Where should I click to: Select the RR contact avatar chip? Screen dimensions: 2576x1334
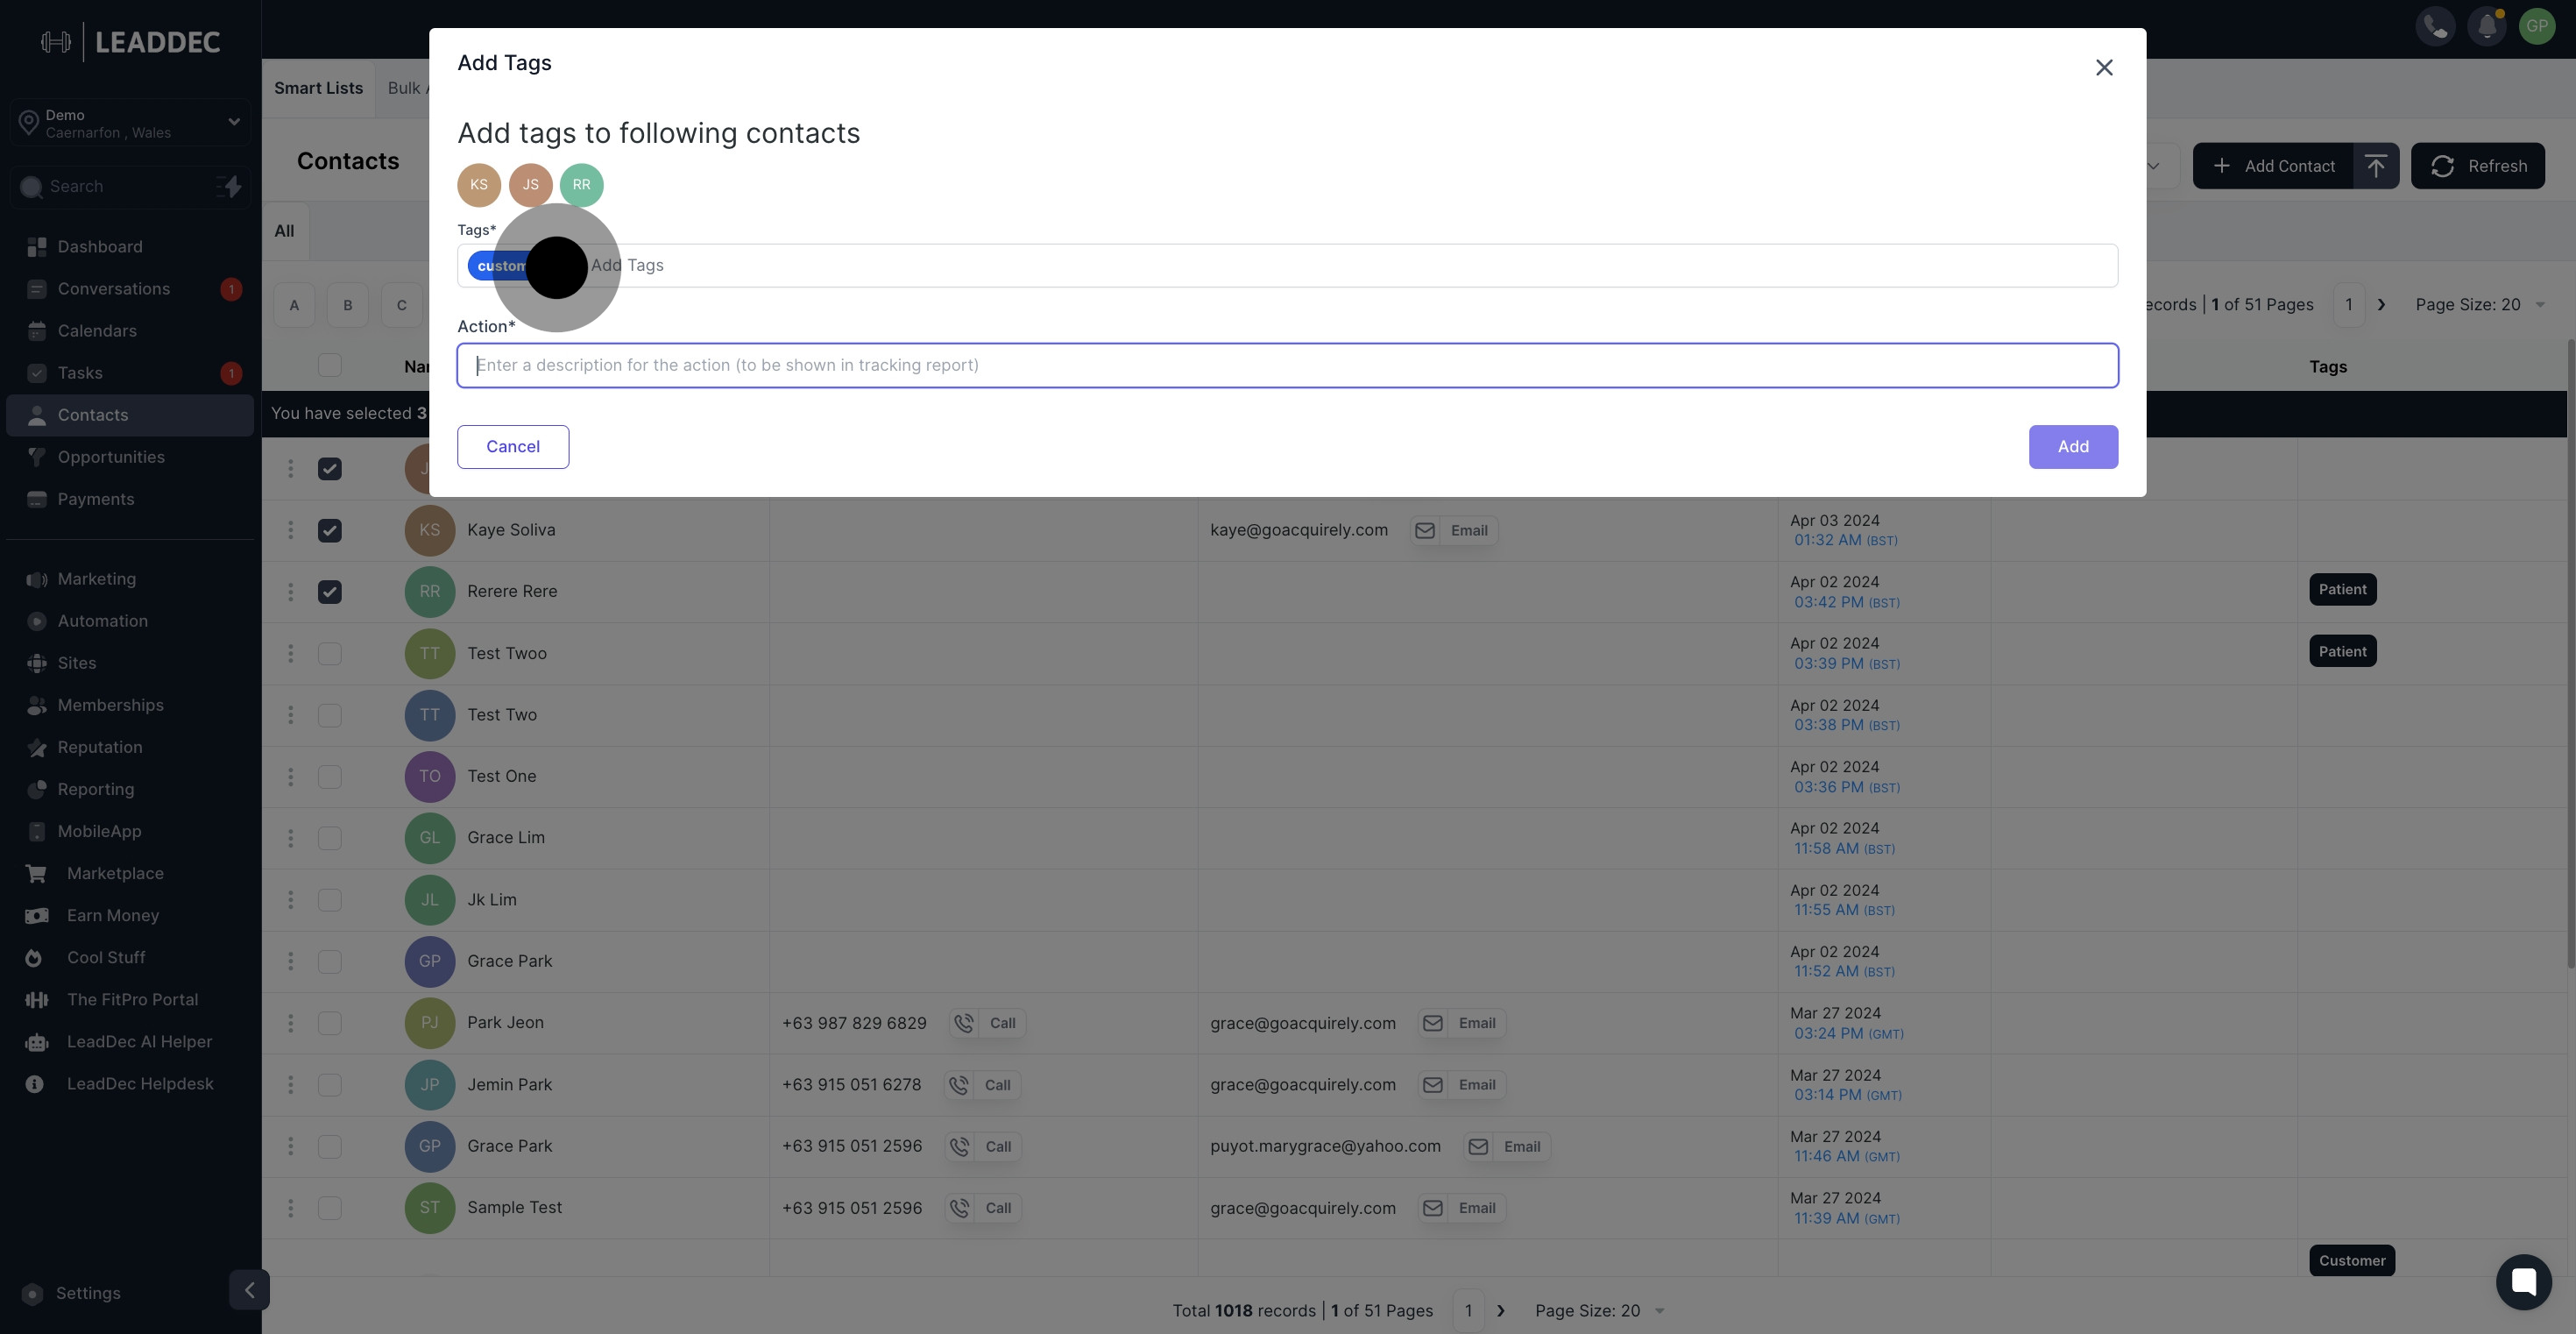click(582, 185)
